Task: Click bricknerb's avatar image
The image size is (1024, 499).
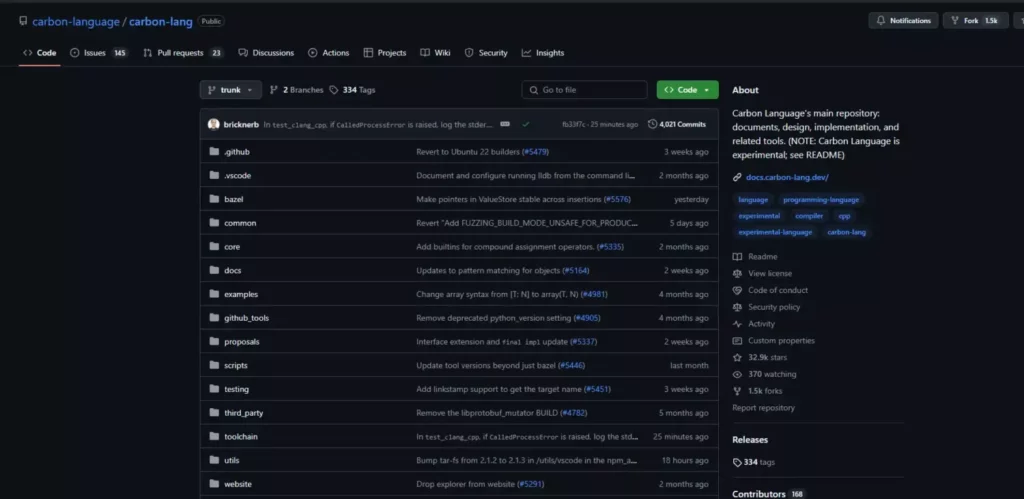Action: pos(214,124)
